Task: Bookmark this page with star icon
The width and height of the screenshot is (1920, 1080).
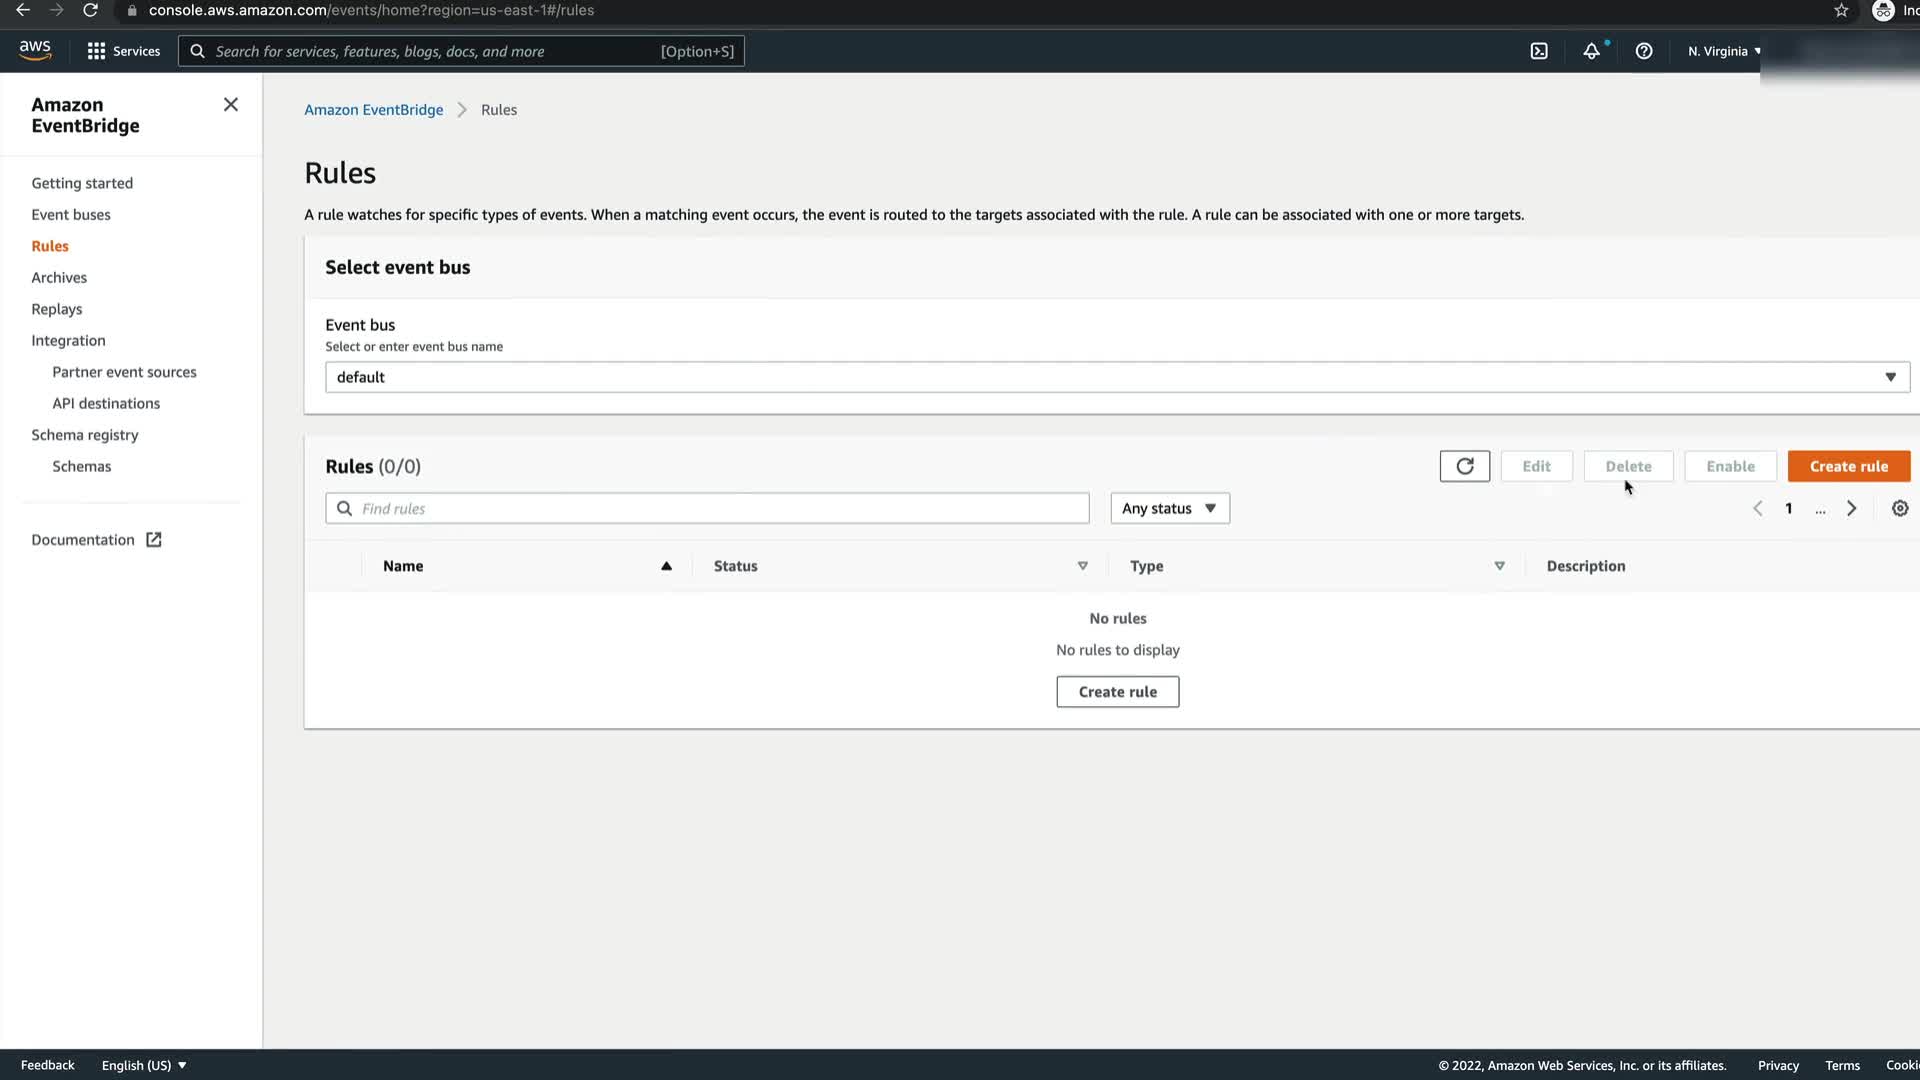Action: tap(1841, 10)
